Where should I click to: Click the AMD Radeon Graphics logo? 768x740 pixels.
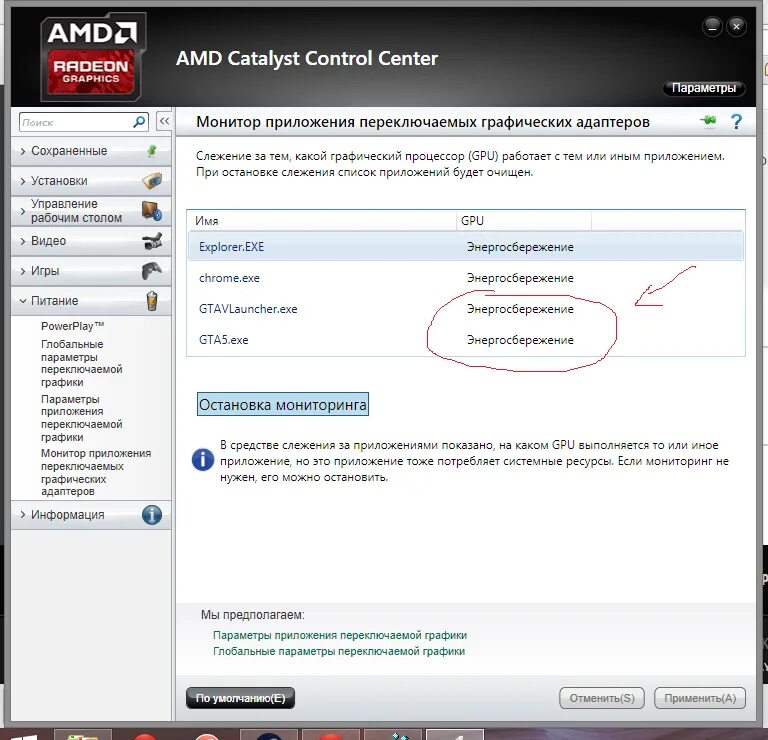[x=92, y=57]
